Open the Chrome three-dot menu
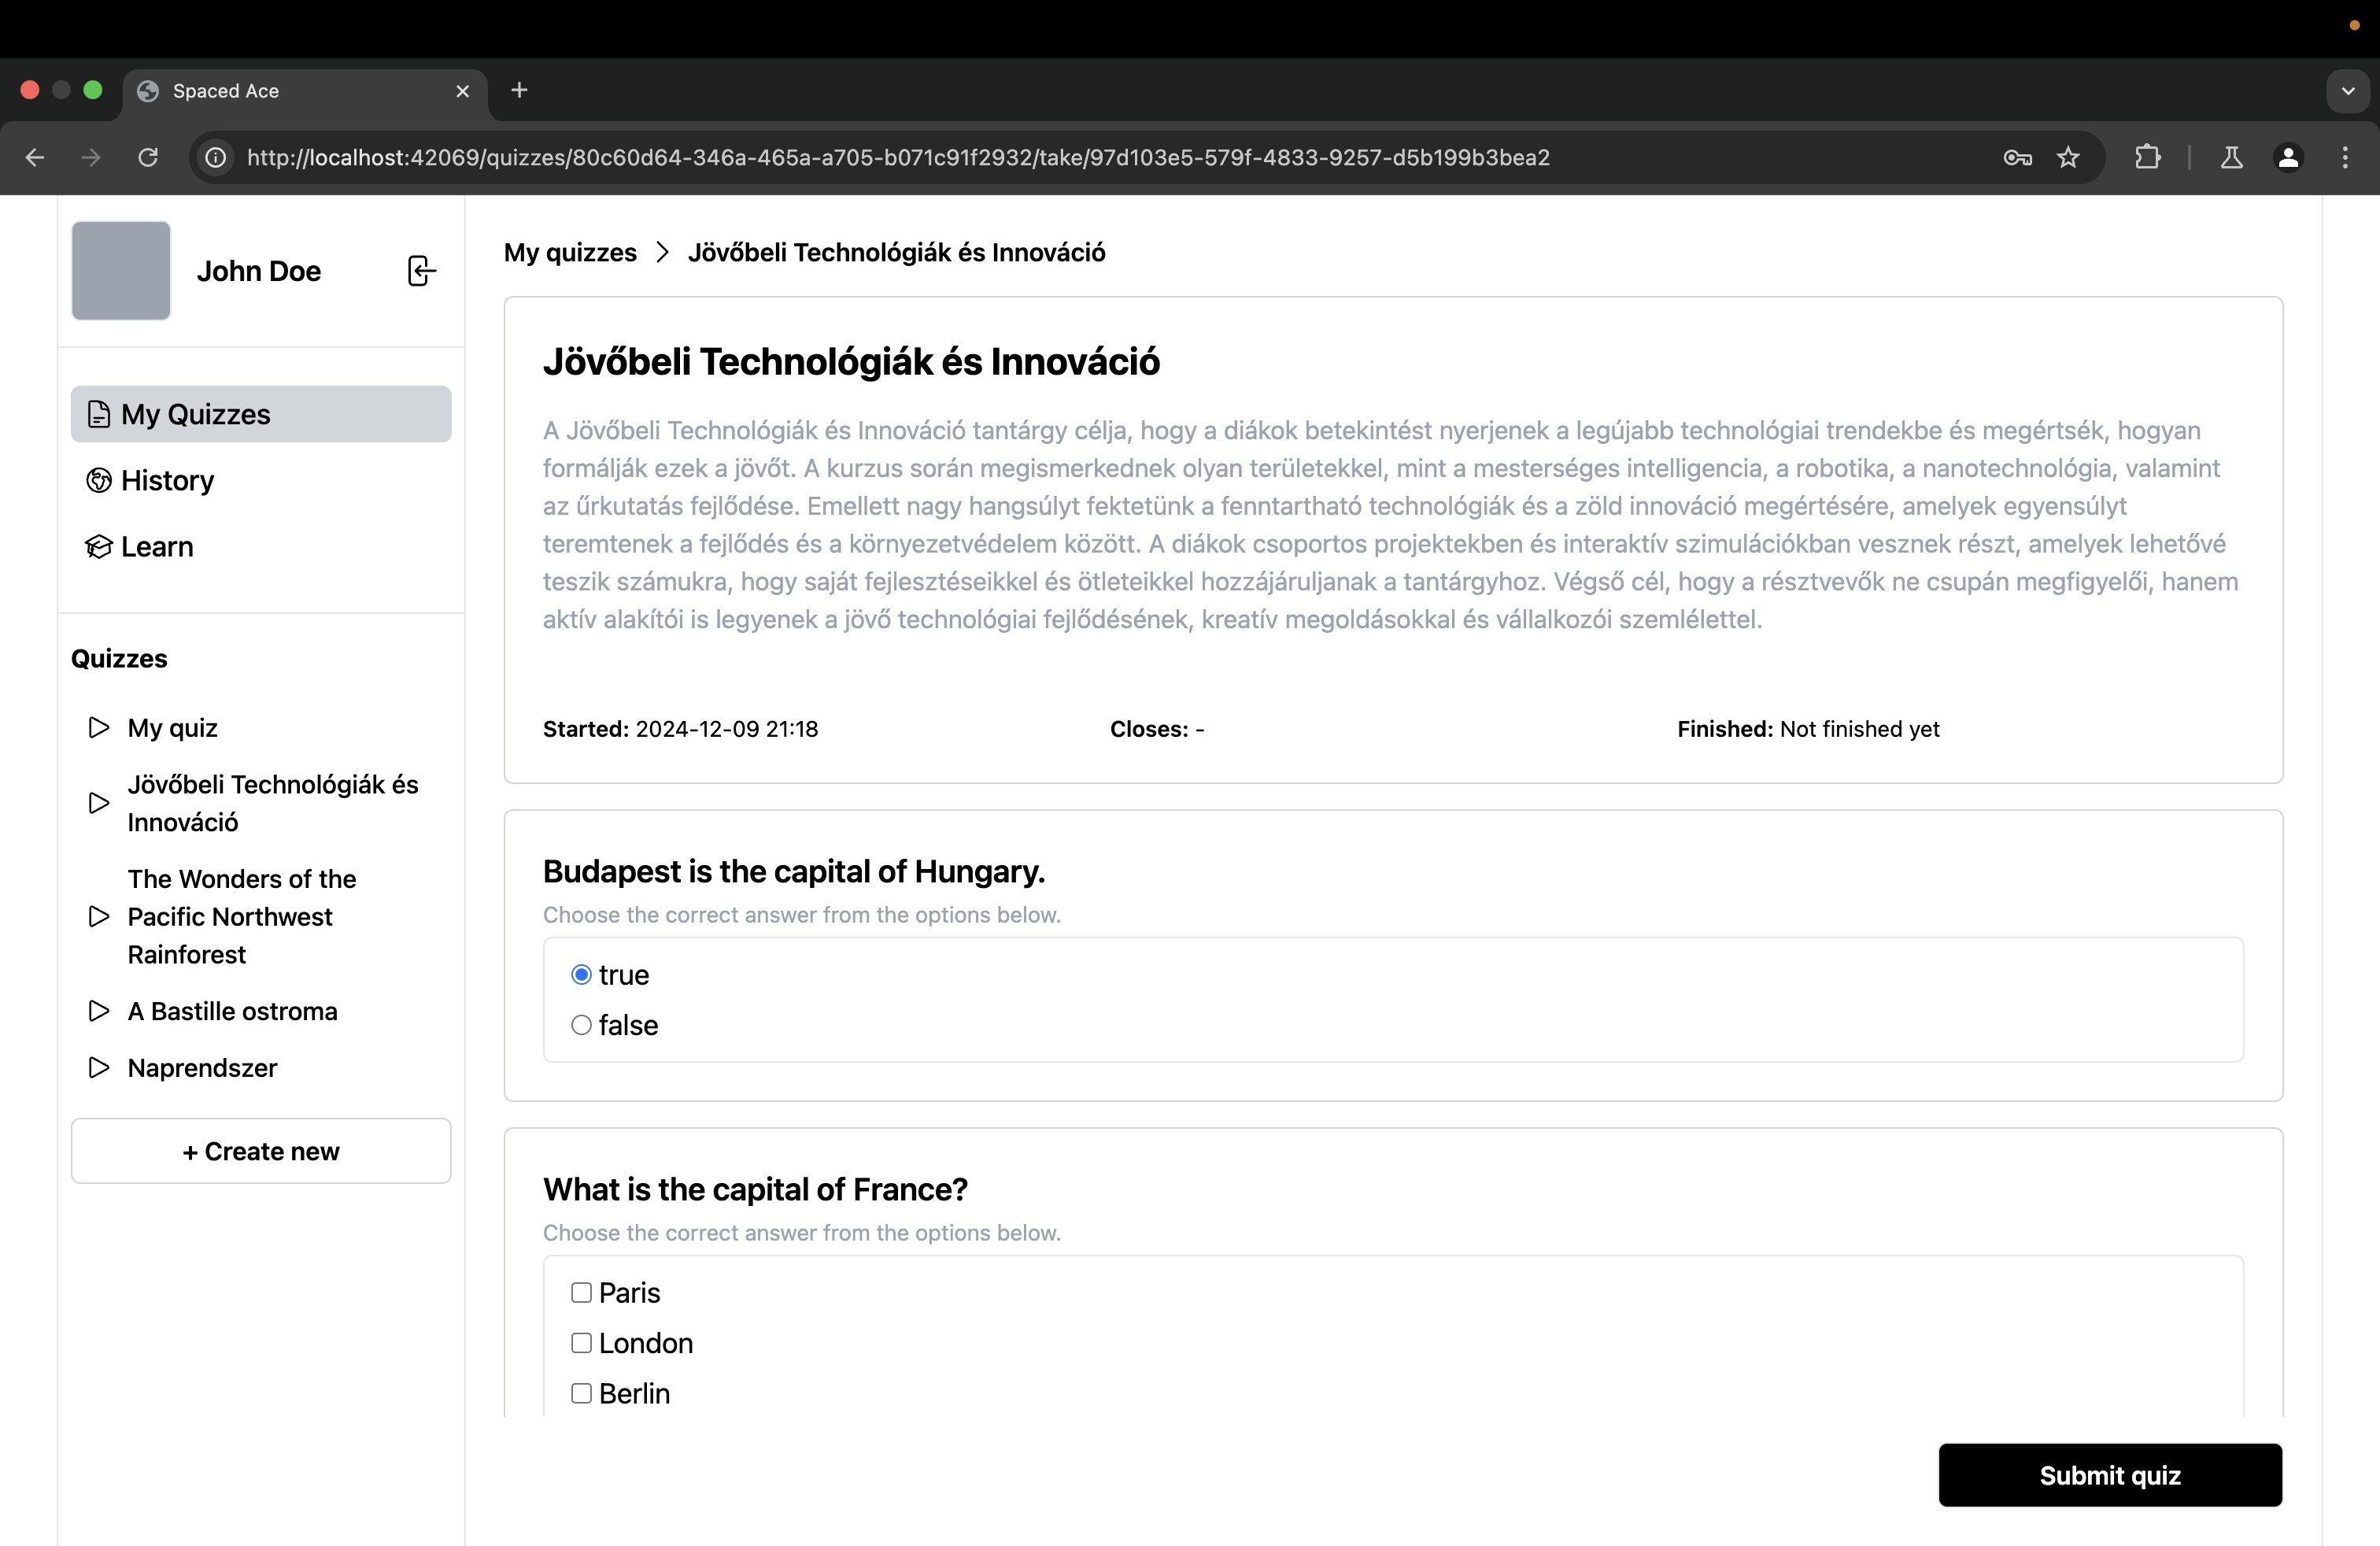The width and height of the screenshot is (2380, 1546). pyautogui.click(x=2345, y=157)
